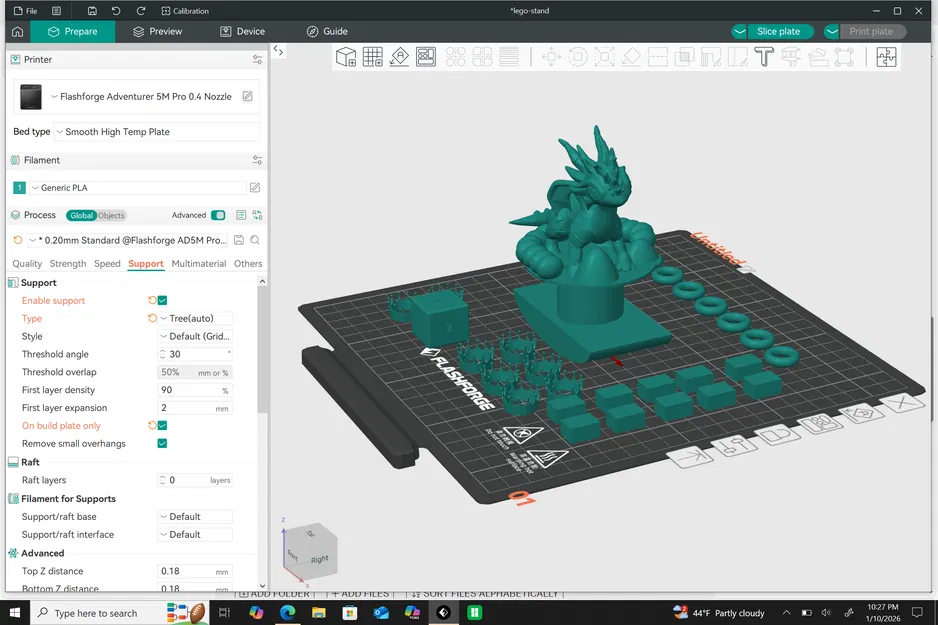Click the Add model cube icon

coord(346,57)
